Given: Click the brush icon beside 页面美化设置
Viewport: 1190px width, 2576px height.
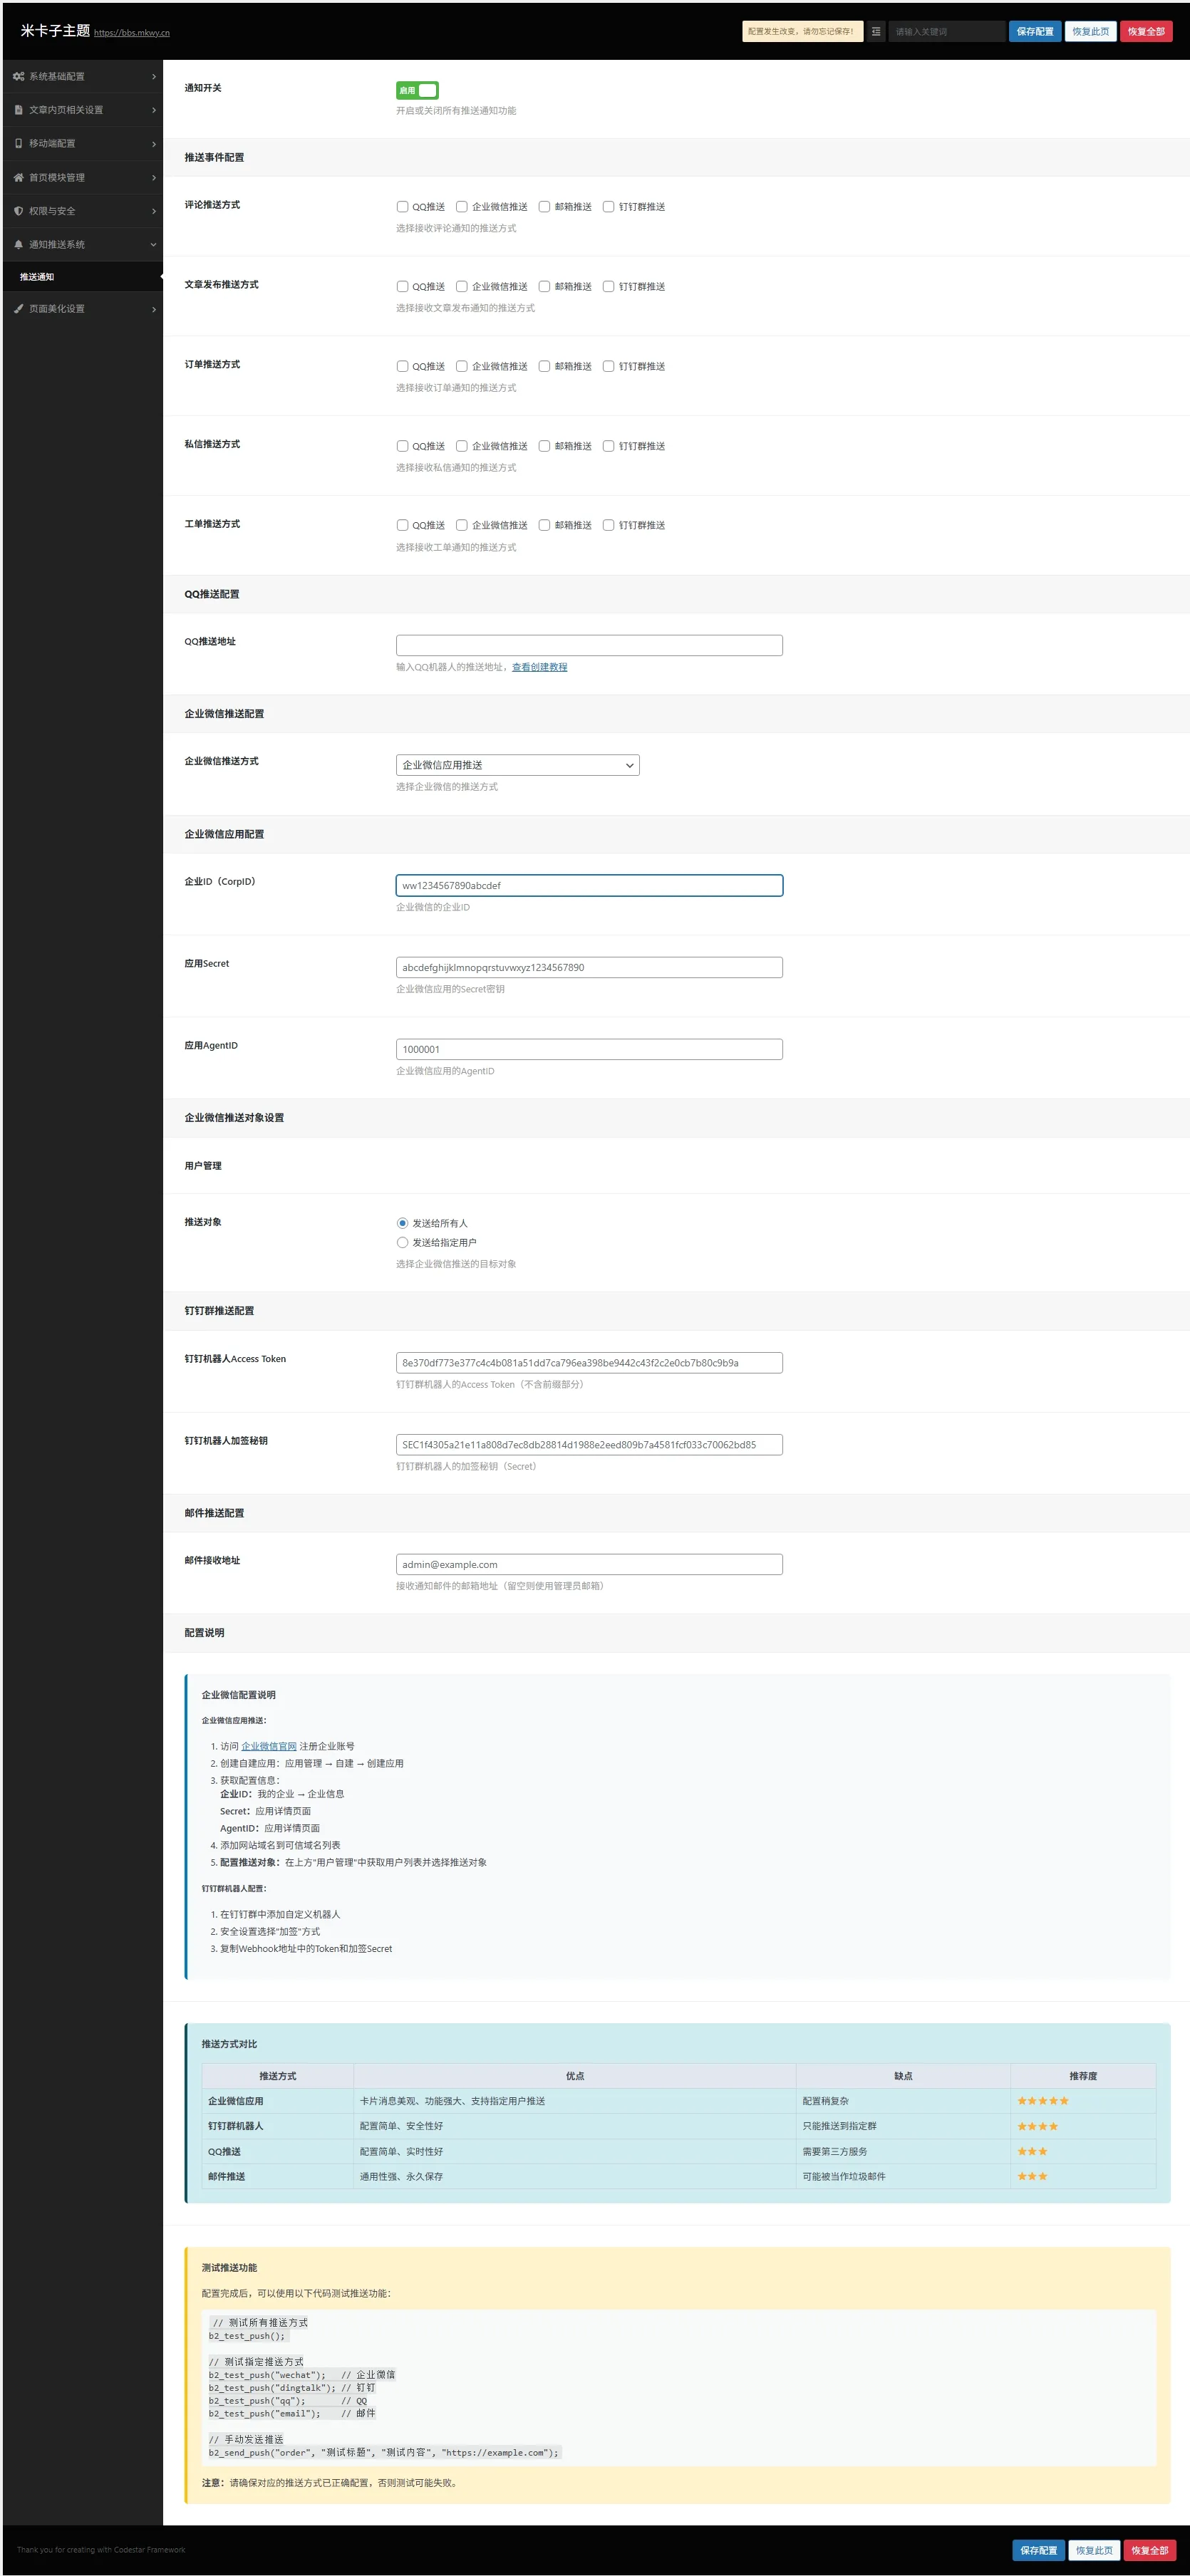Looking at the screenshot, I should point(18,309).
